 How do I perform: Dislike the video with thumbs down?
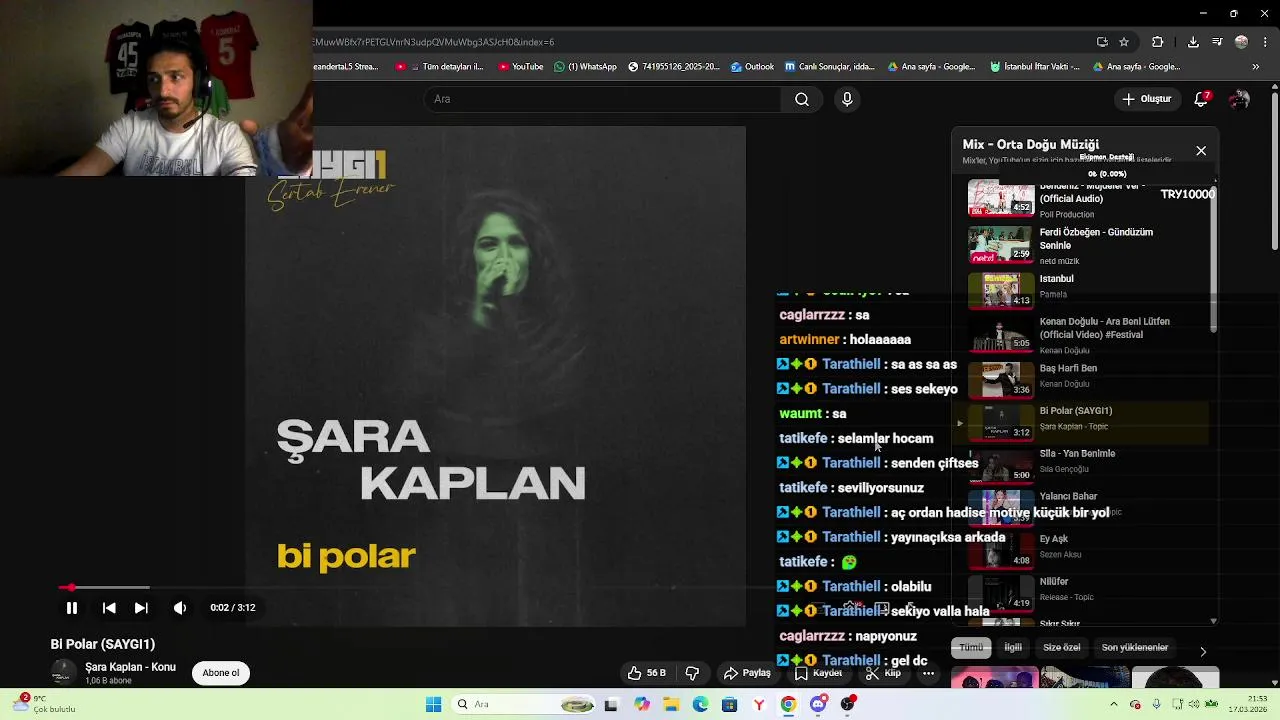[692, 673]
